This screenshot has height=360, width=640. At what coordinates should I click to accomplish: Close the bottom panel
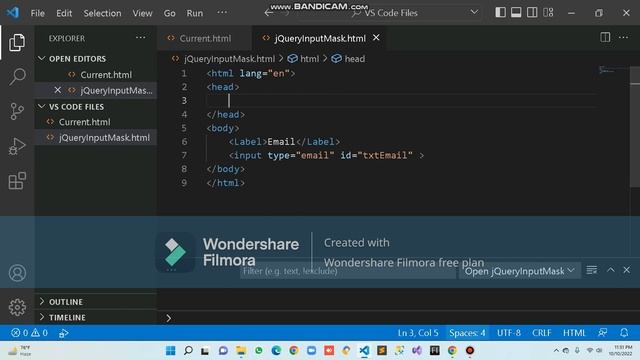(627, 270)
